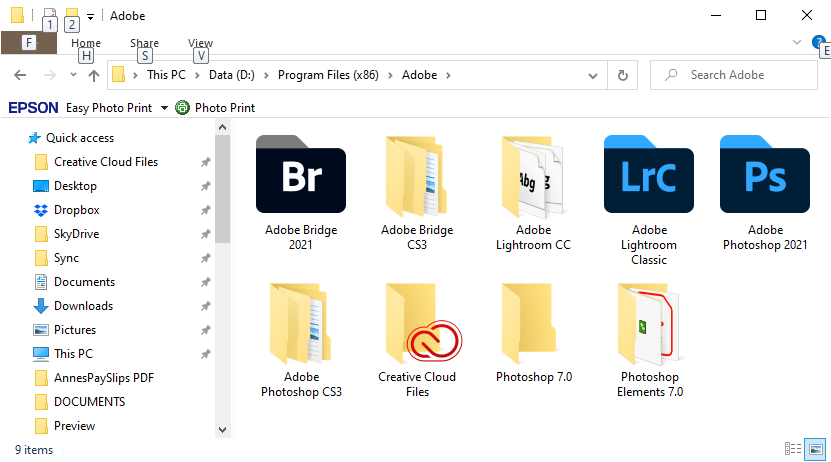The image size is (831, 462).
Task: Toggle the pin next to This PC
Action: pyautogui.click(x=206, y=354)
